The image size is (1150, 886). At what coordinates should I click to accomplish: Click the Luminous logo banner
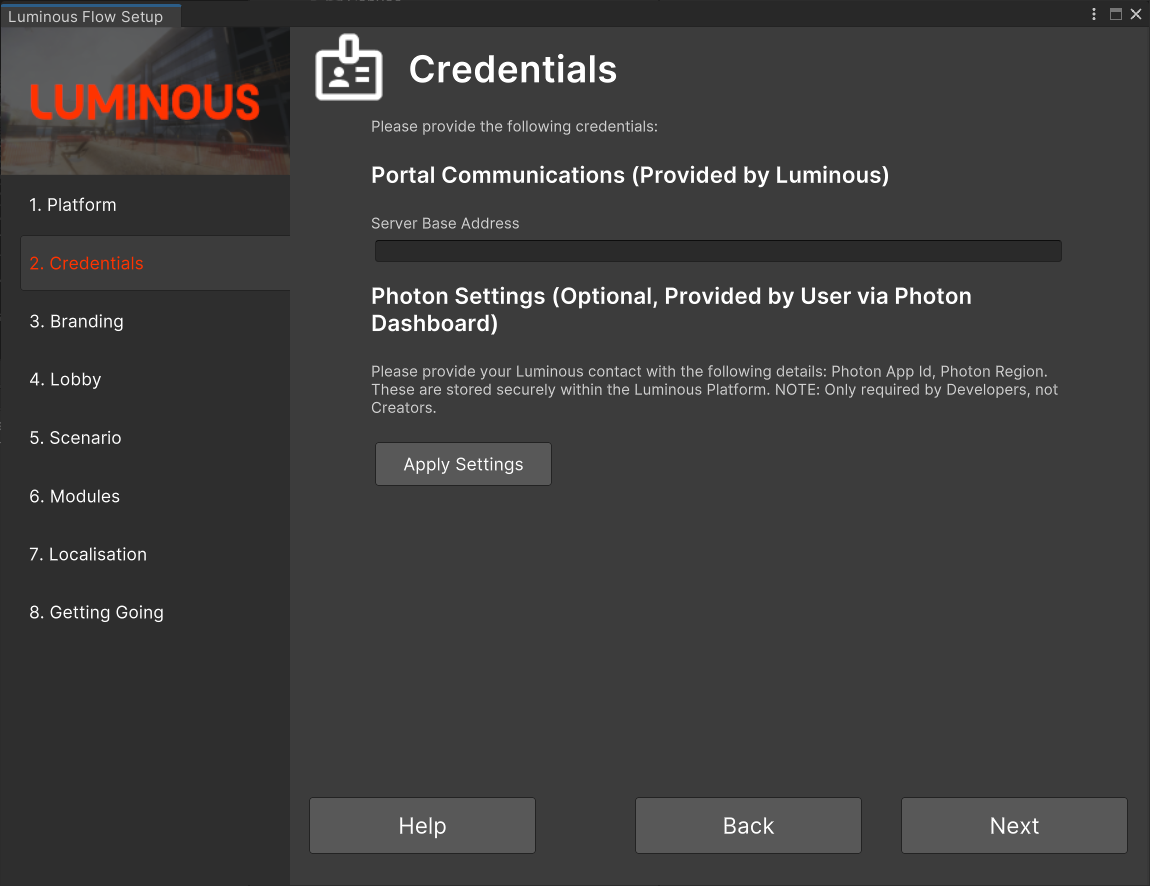click(145, 101)
